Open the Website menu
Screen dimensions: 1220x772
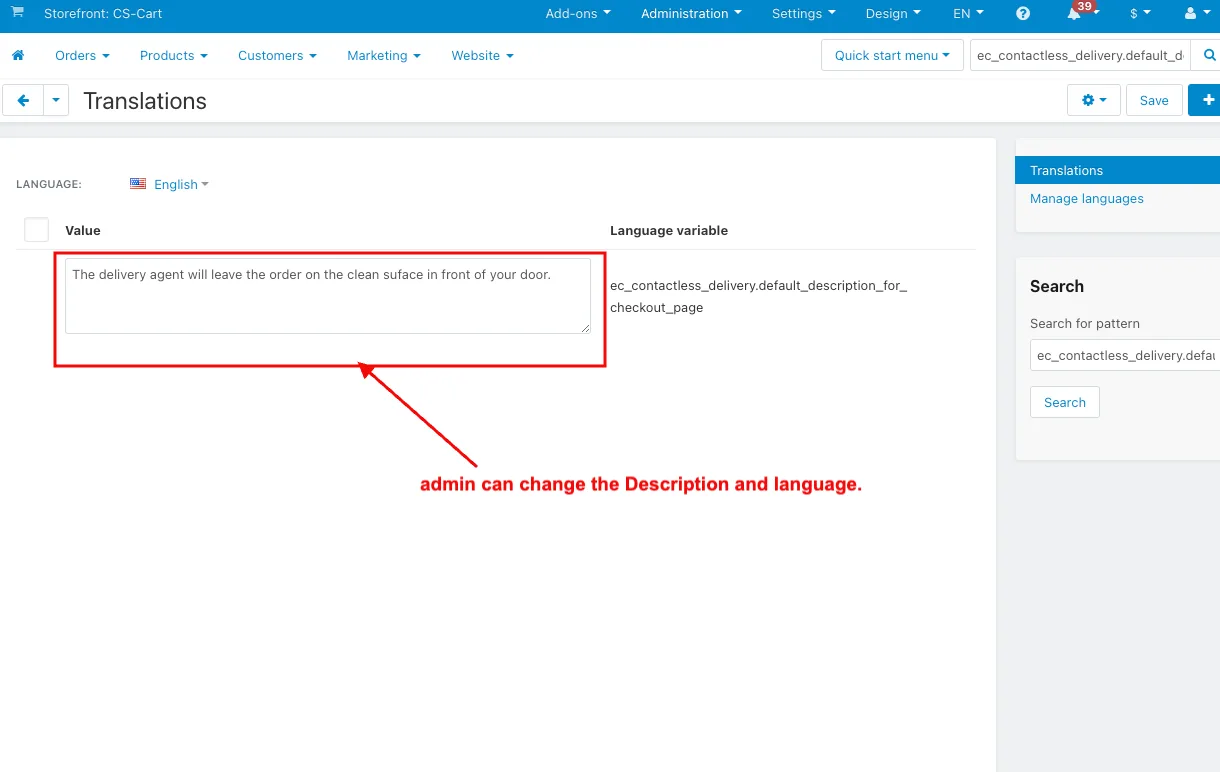click(482, 55)
